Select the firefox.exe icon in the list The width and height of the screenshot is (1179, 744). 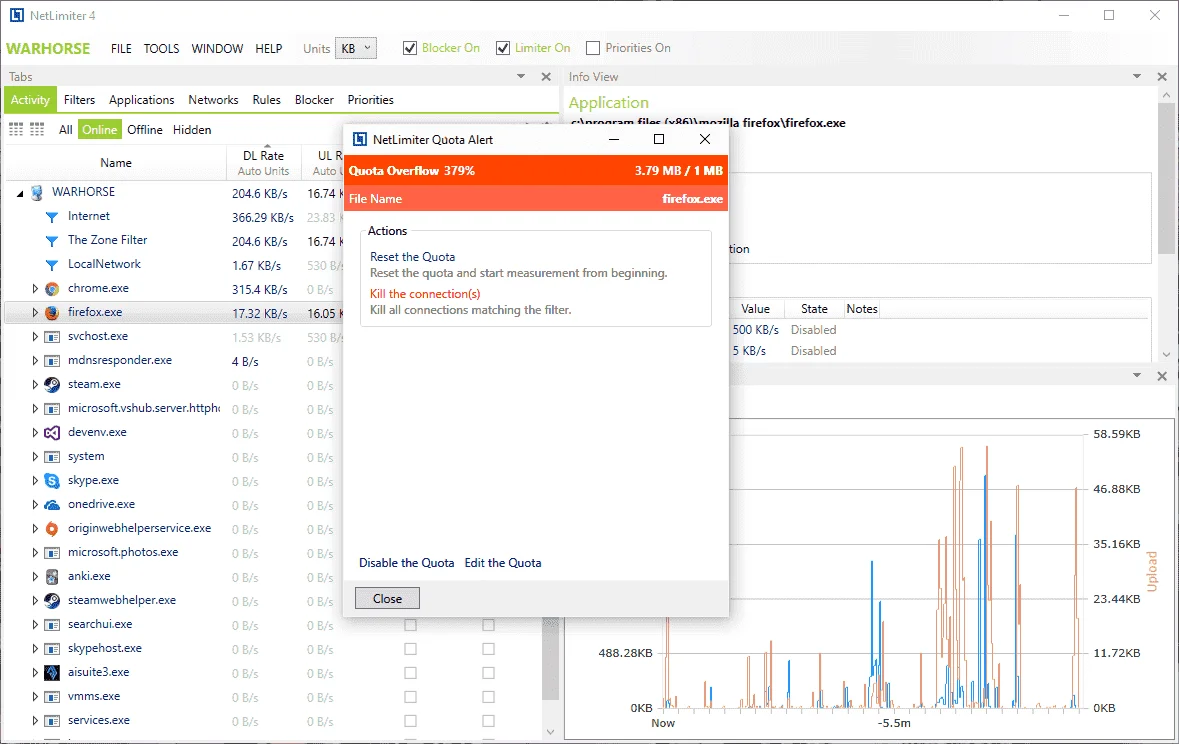pos(52,313)
